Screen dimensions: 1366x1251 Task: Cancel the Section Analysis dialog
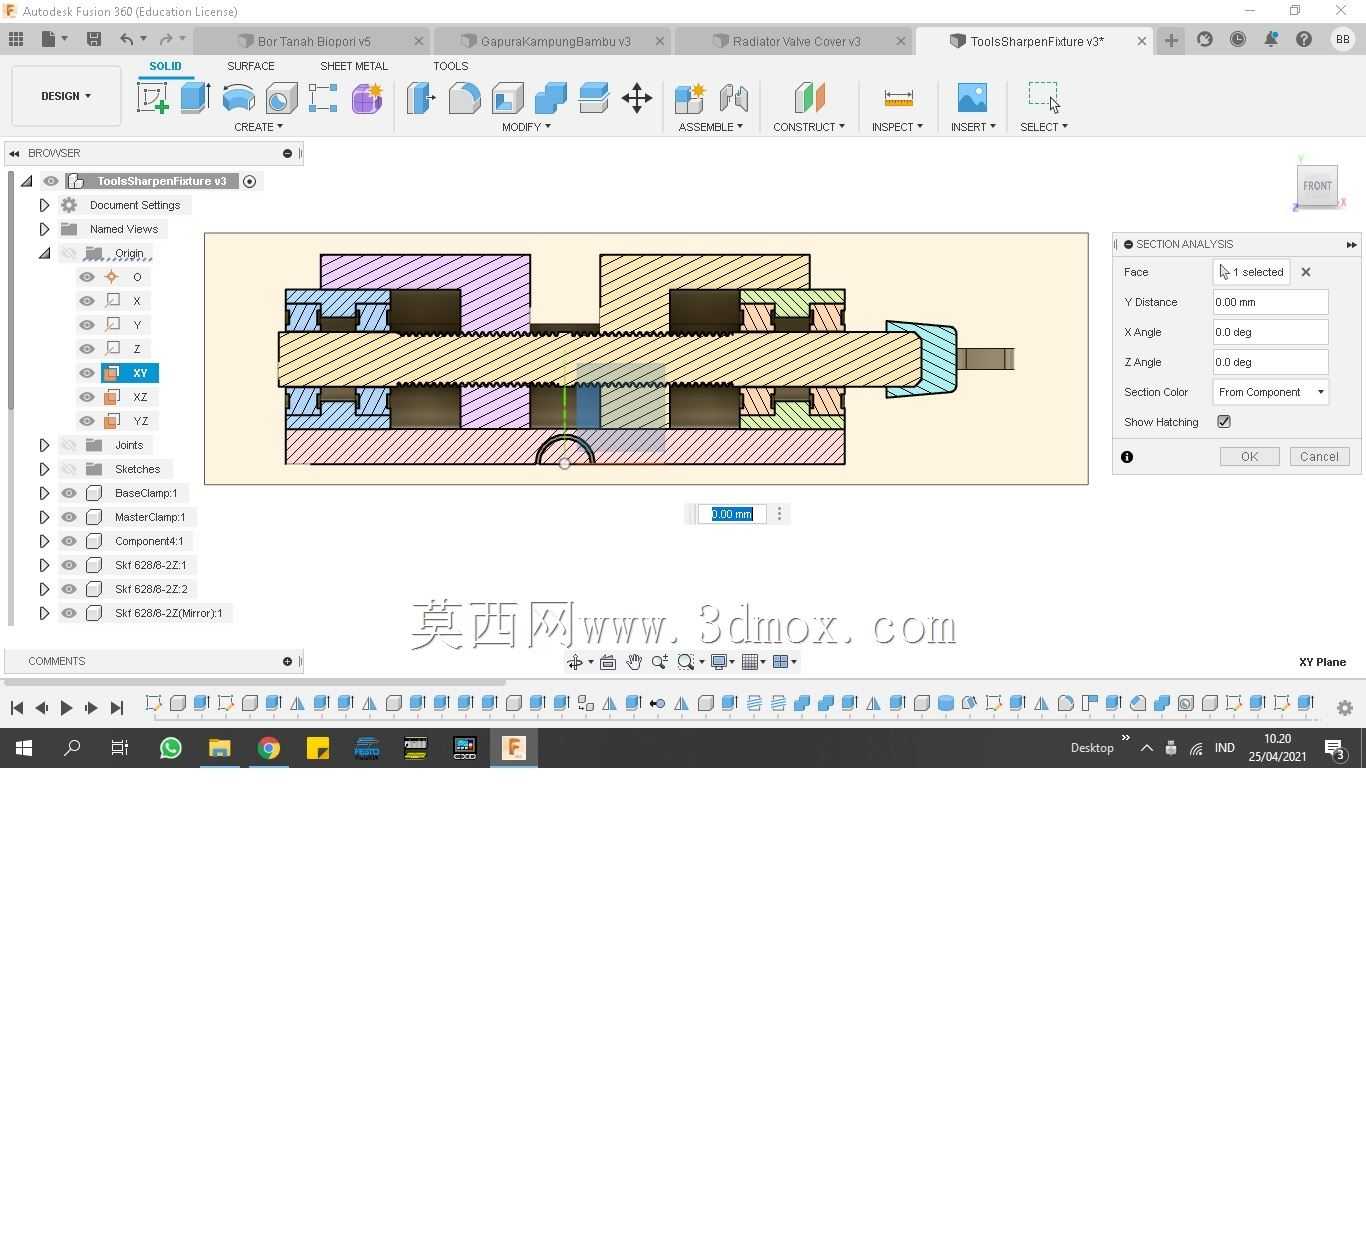pyautogui.click(x=1319, y=457)
